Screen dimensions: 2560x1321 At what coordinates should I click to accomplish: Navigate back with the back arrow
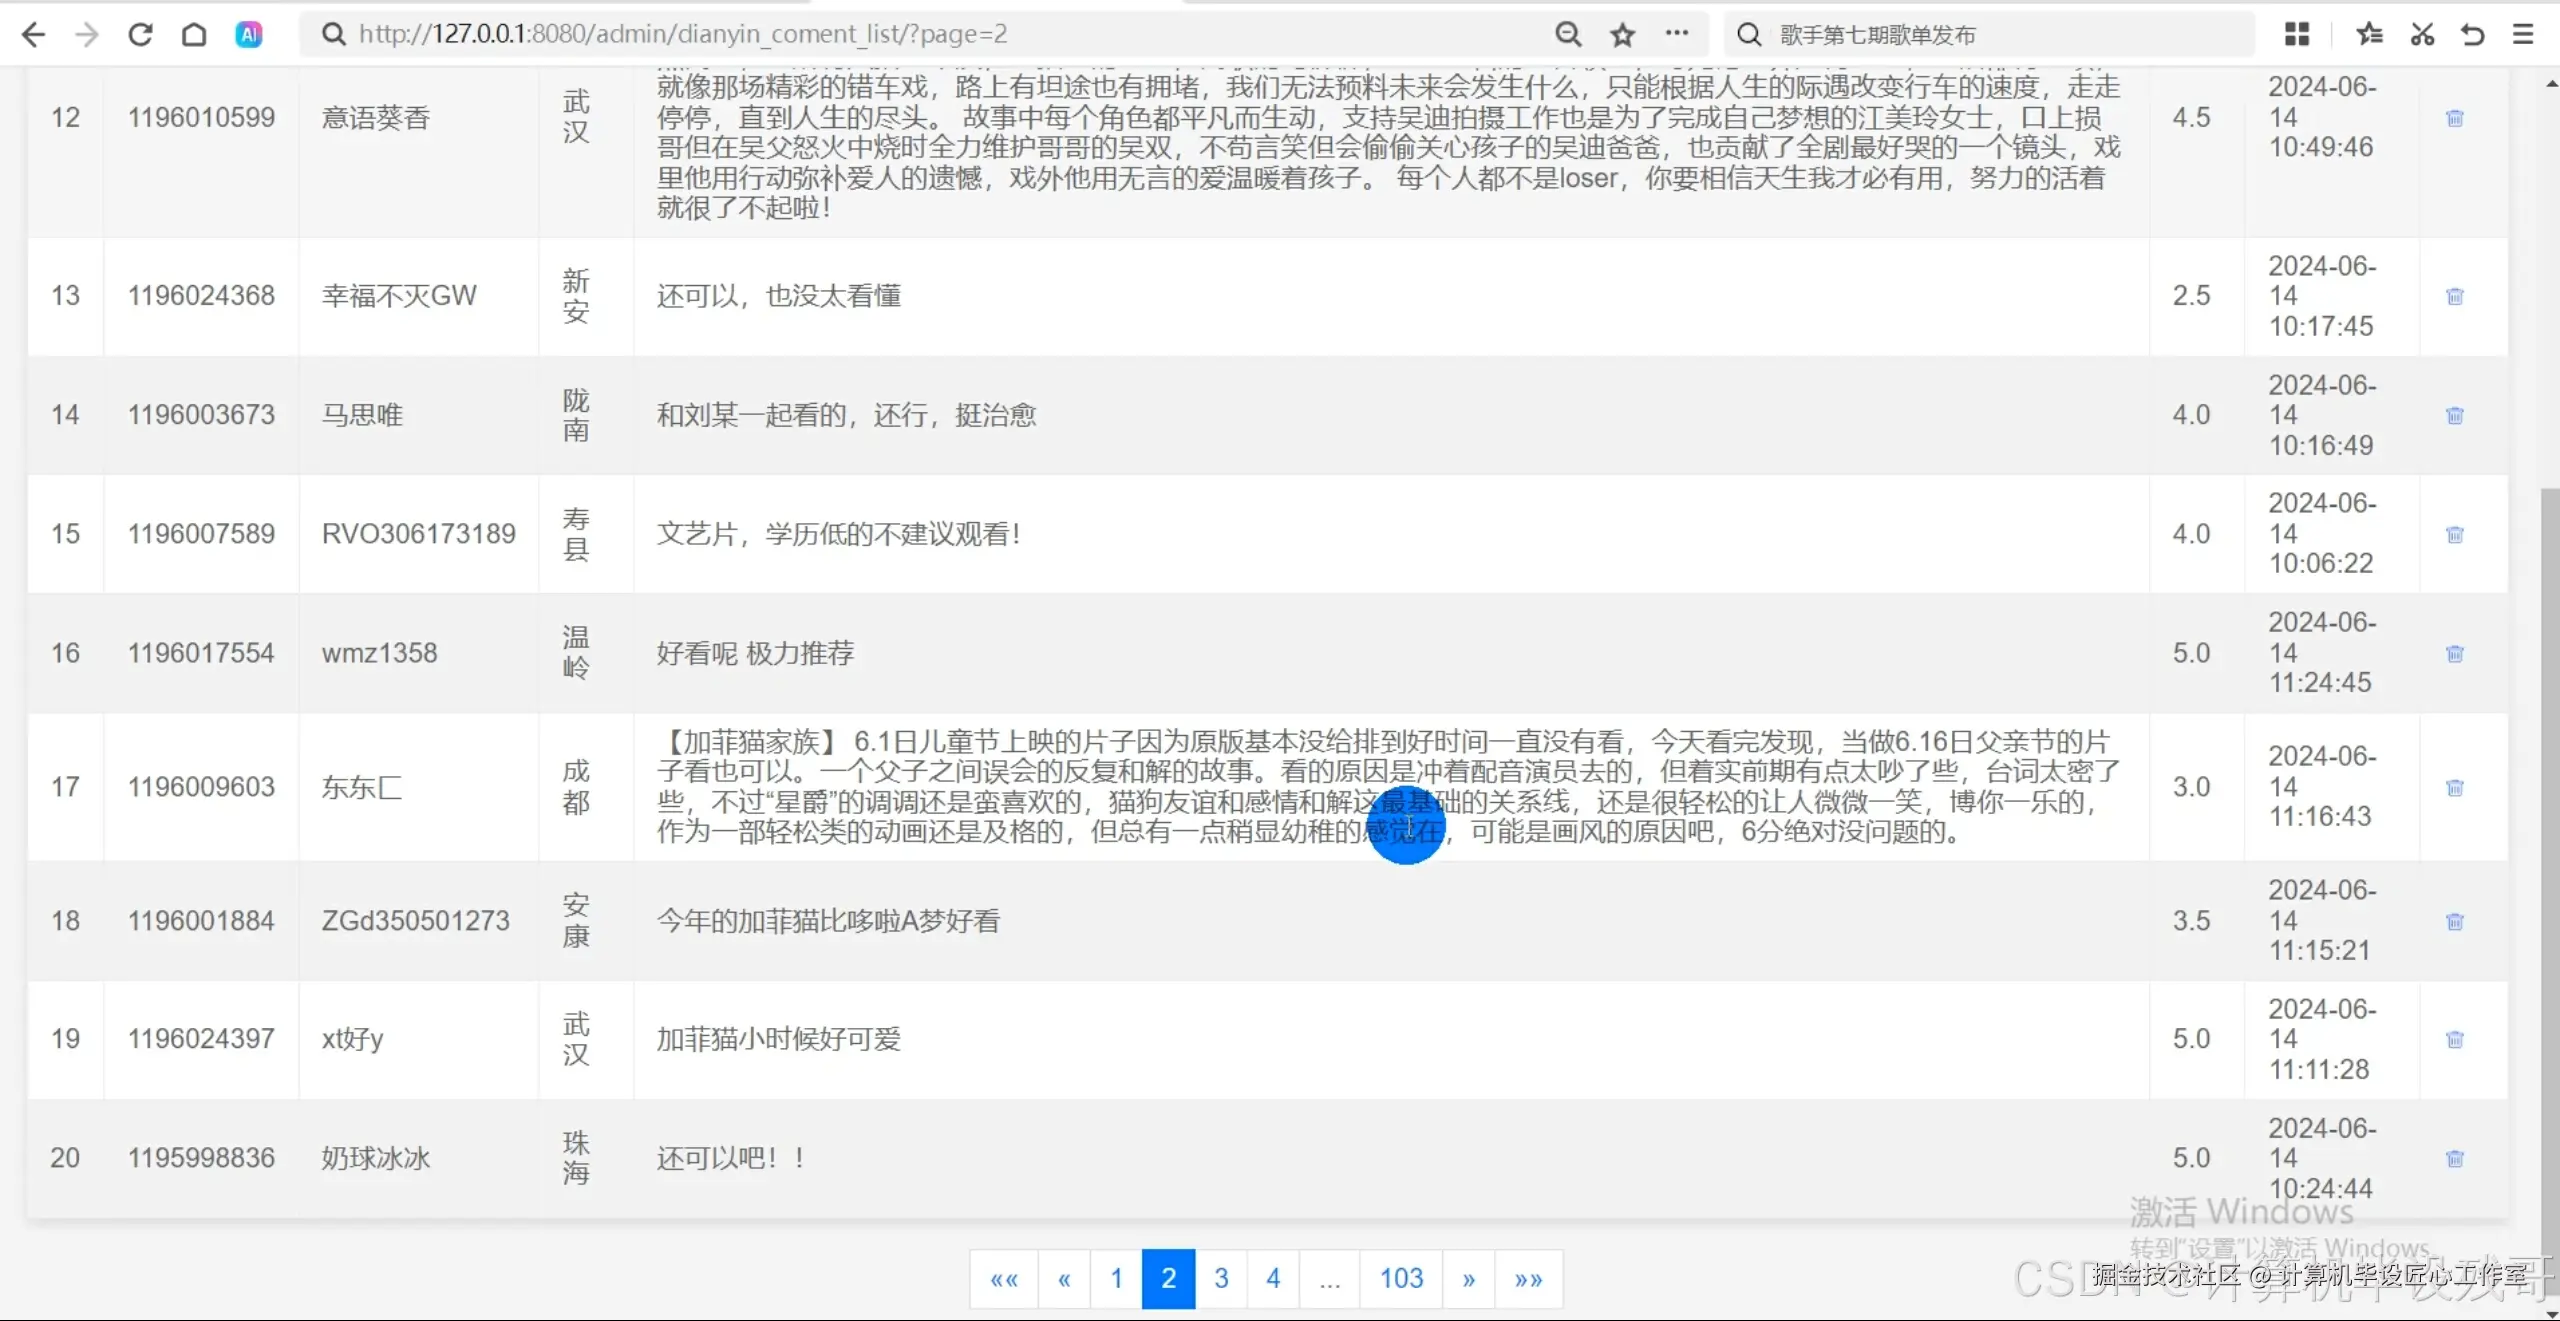pos(33,33)
